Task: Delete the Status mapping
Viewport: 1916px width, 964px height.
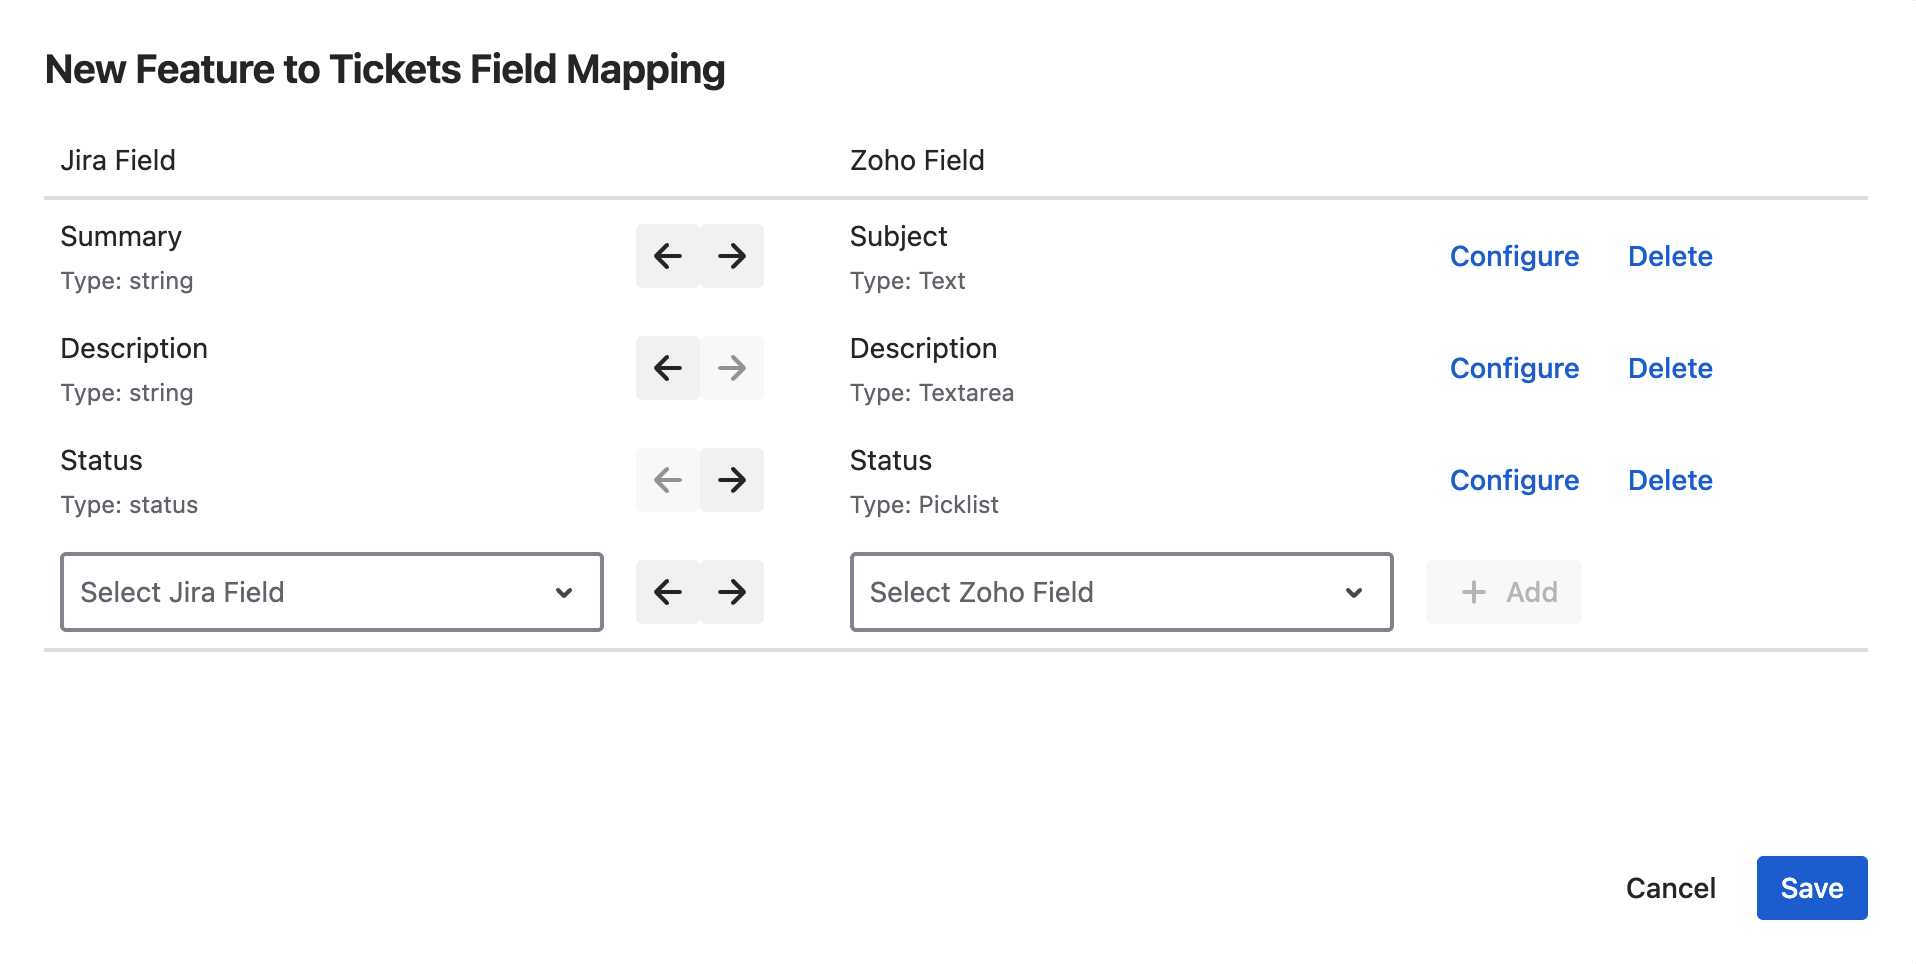Action: point(1670,480)
